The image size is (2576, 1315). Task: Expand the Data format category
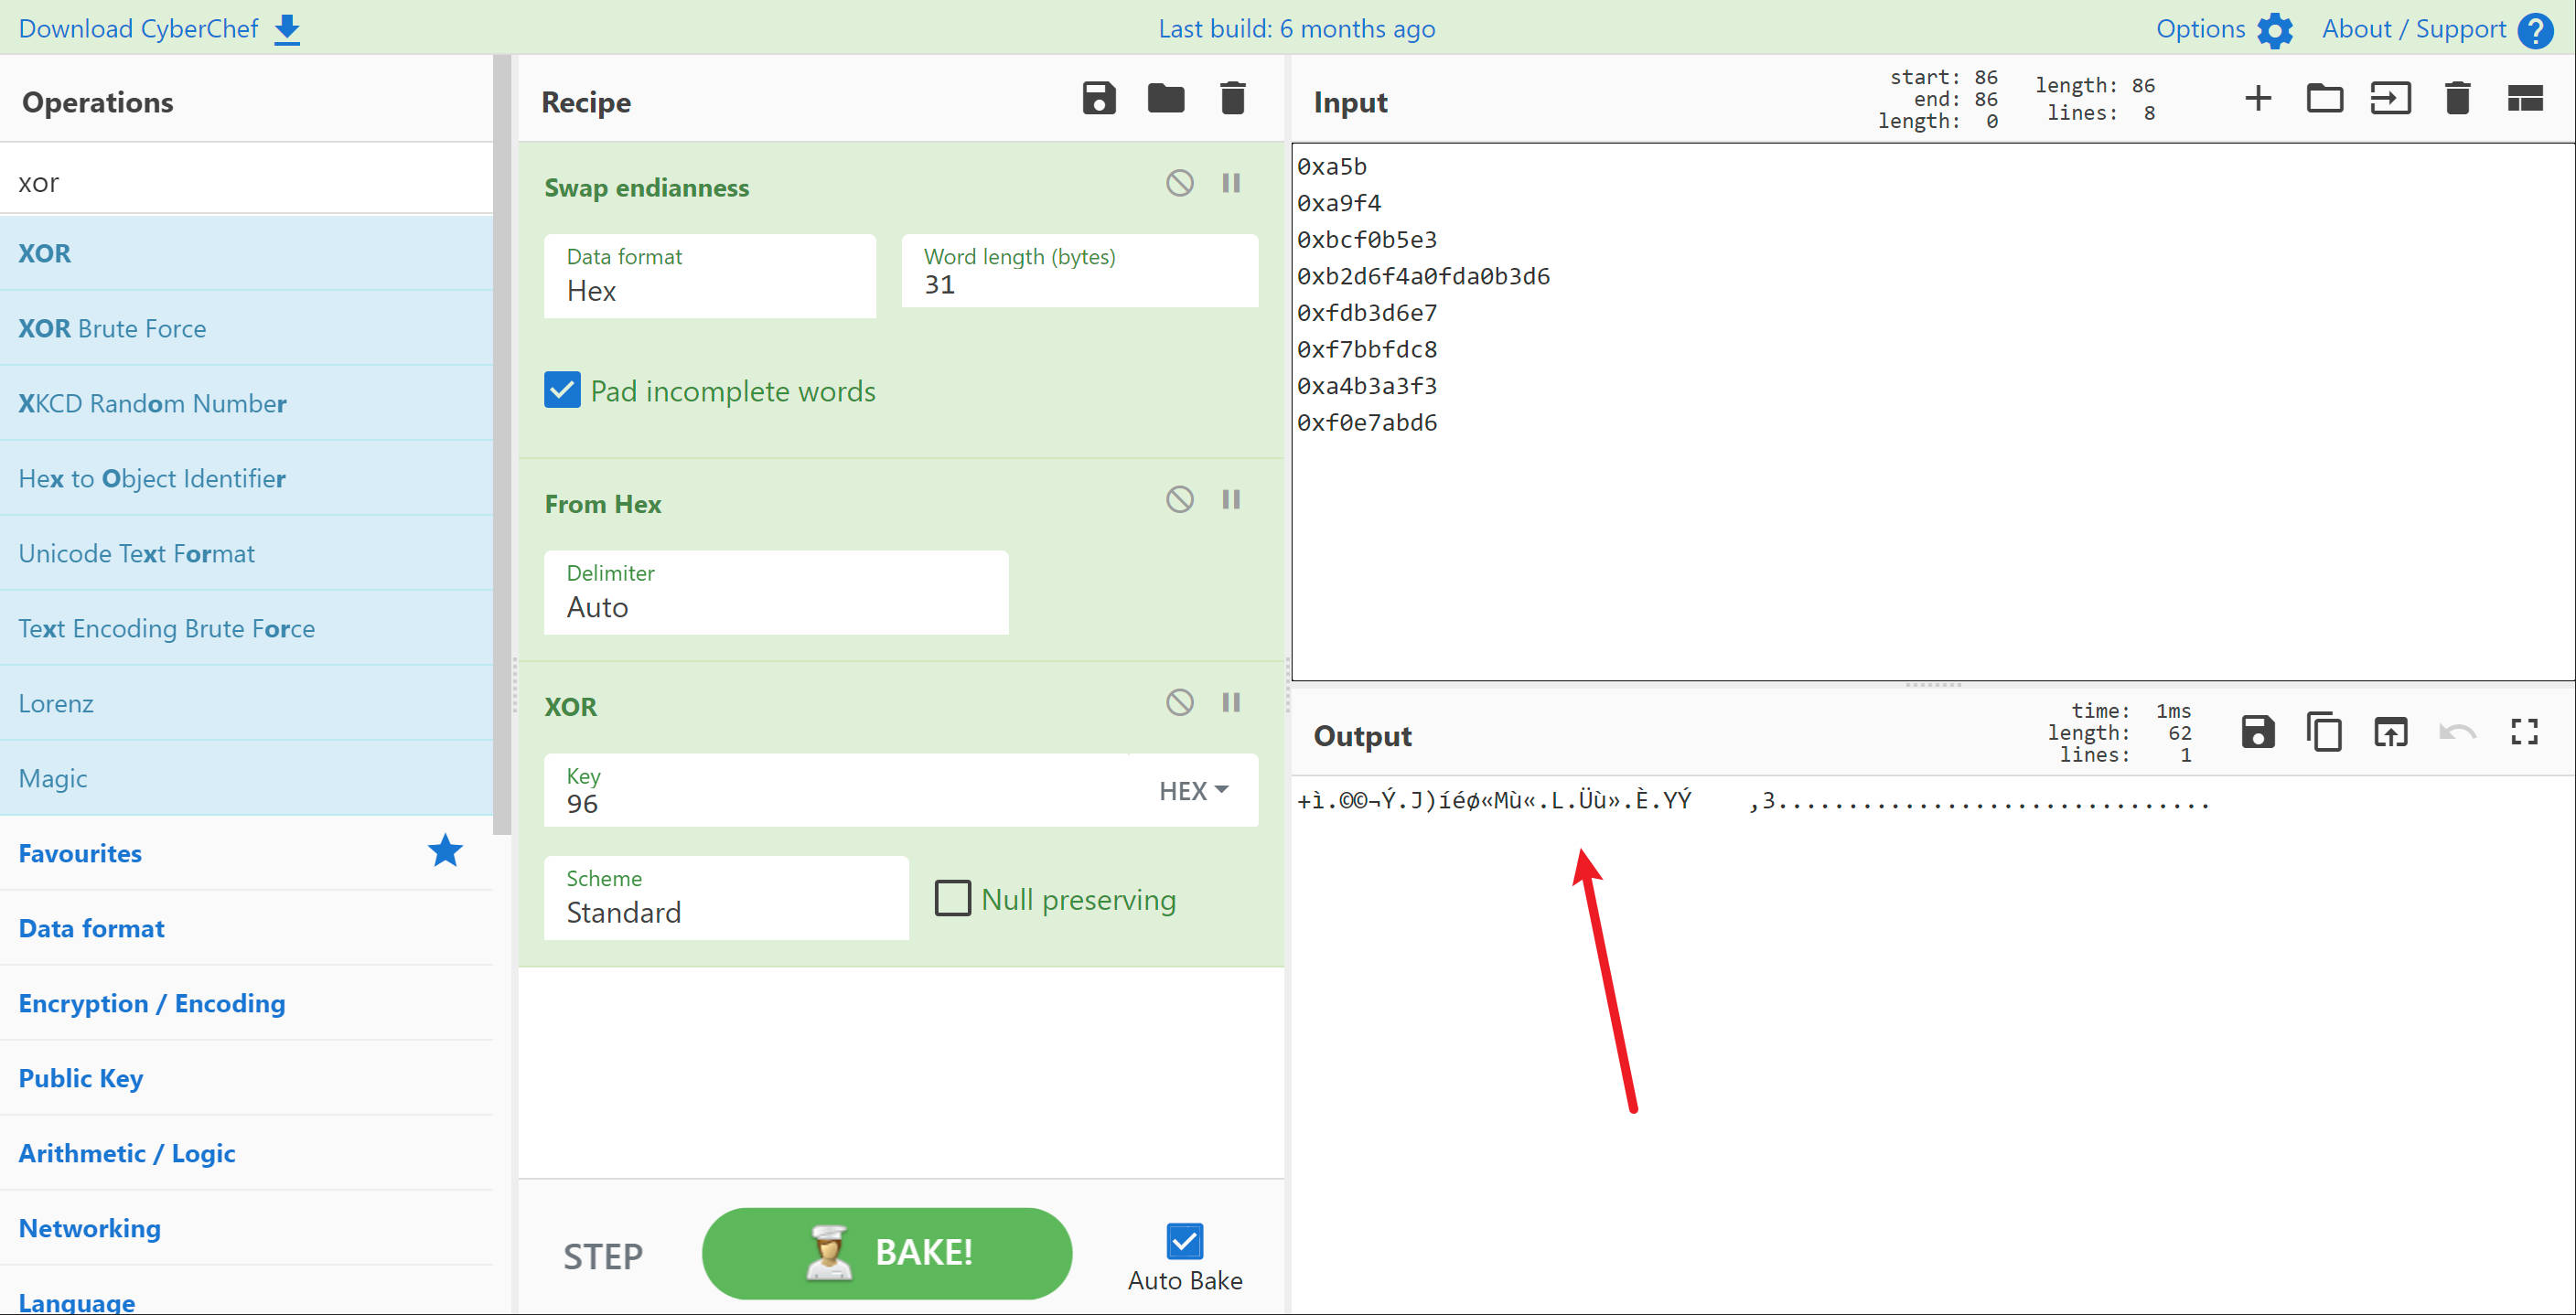pos(92,928)
